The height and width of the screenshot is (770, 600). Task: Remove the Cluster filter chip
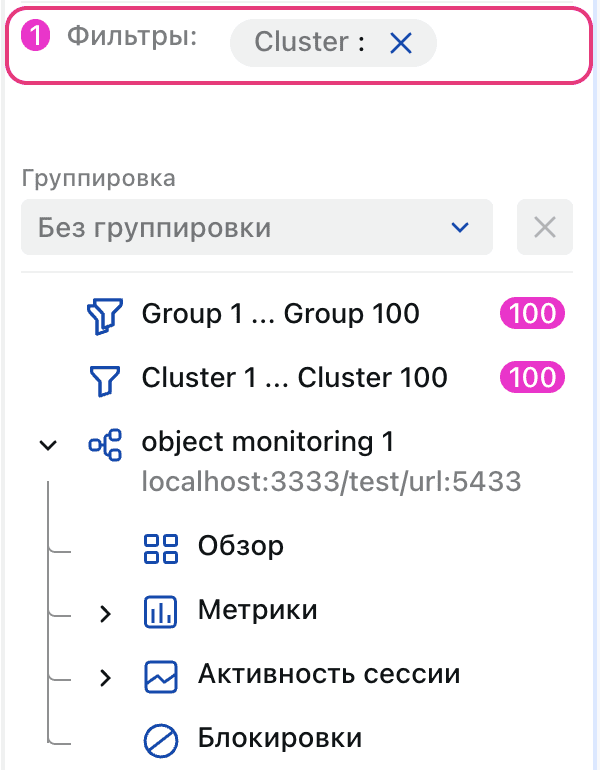pos(400,43)
